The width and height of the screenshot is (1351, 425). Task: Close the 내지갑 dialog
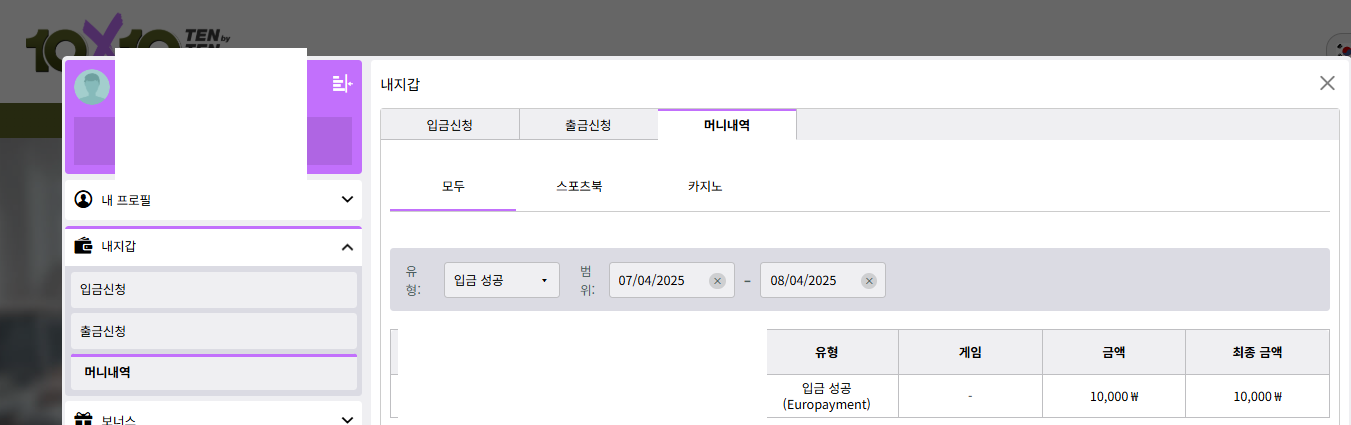tap(1327, 83)
